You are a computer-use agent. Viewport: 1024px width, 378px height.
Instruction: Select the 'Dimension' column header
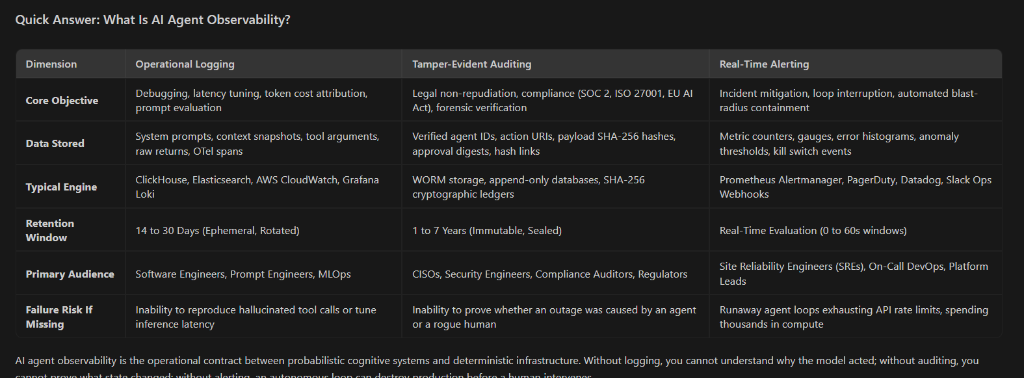coord(71,64)
